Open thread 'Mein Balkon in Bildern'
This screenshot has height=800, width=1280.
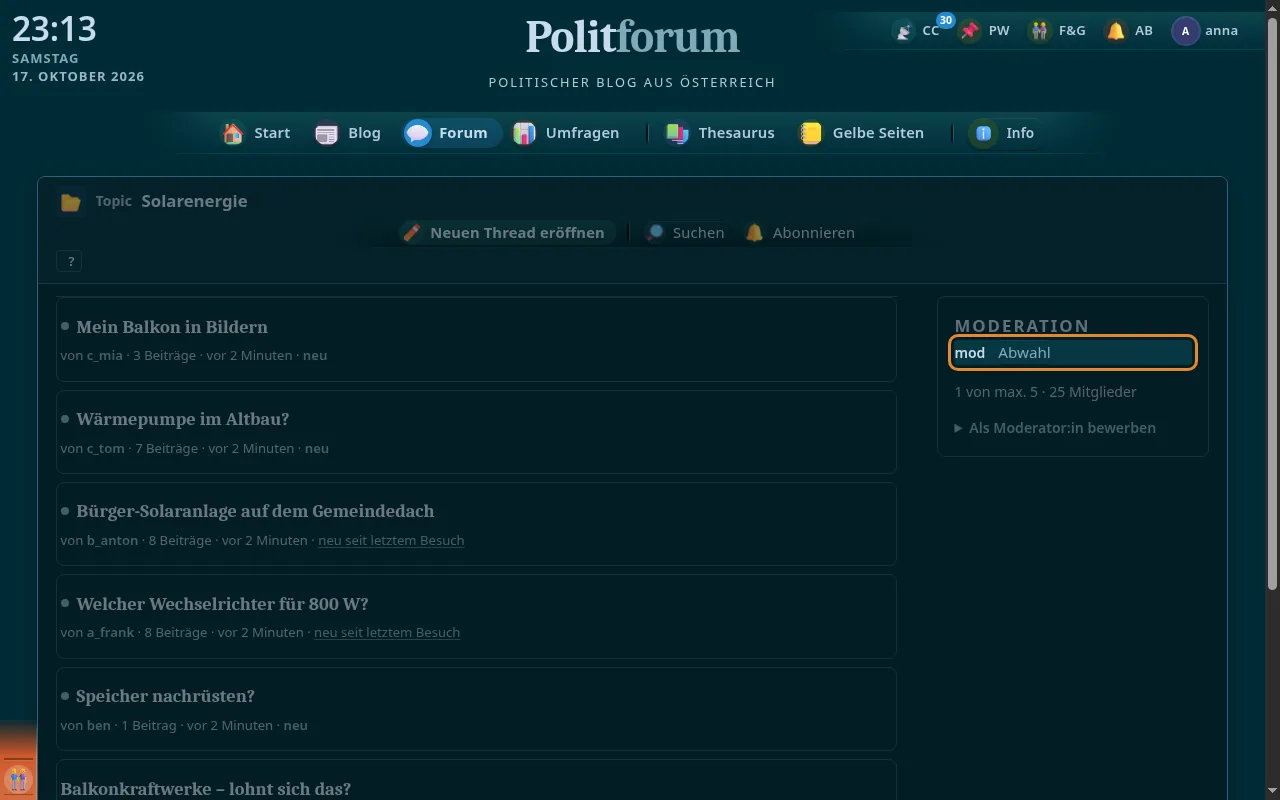pos(172,327)
